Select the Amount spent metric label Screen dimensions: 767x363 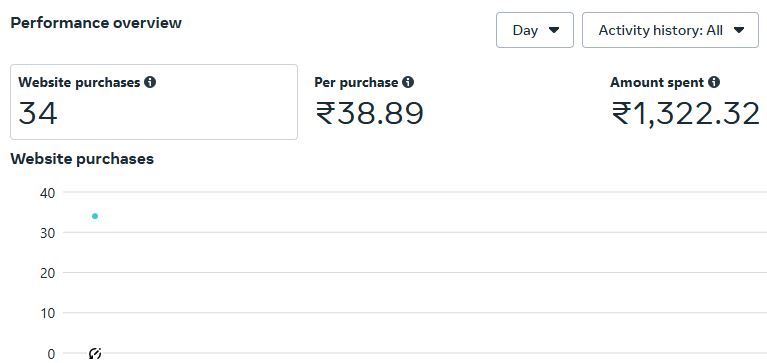657,82
